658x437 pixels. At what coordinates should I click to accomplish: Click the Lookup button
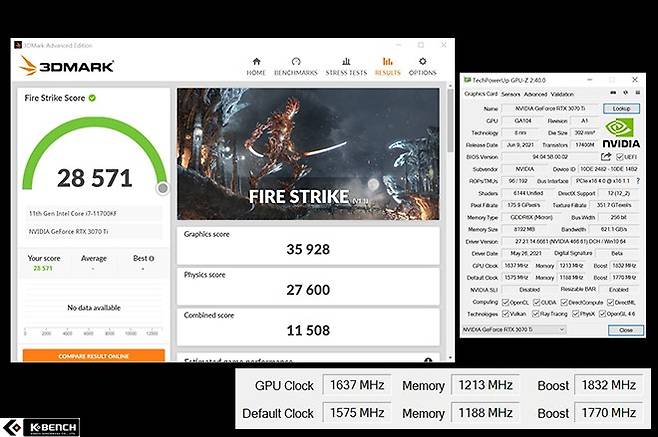point(621,108)
